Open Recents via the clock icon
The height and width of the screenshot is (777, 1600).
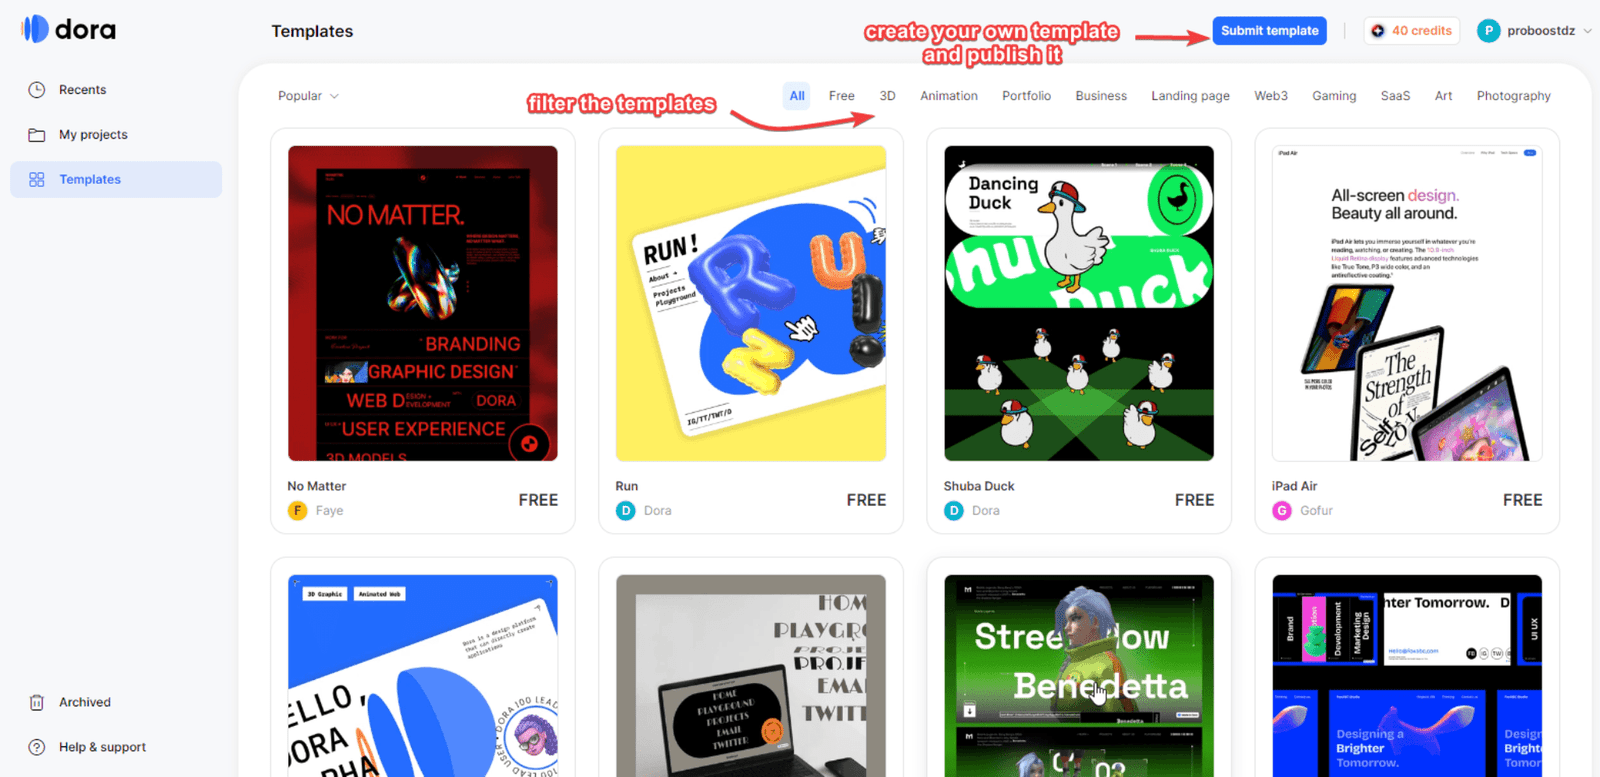click(x=37, y=90)
